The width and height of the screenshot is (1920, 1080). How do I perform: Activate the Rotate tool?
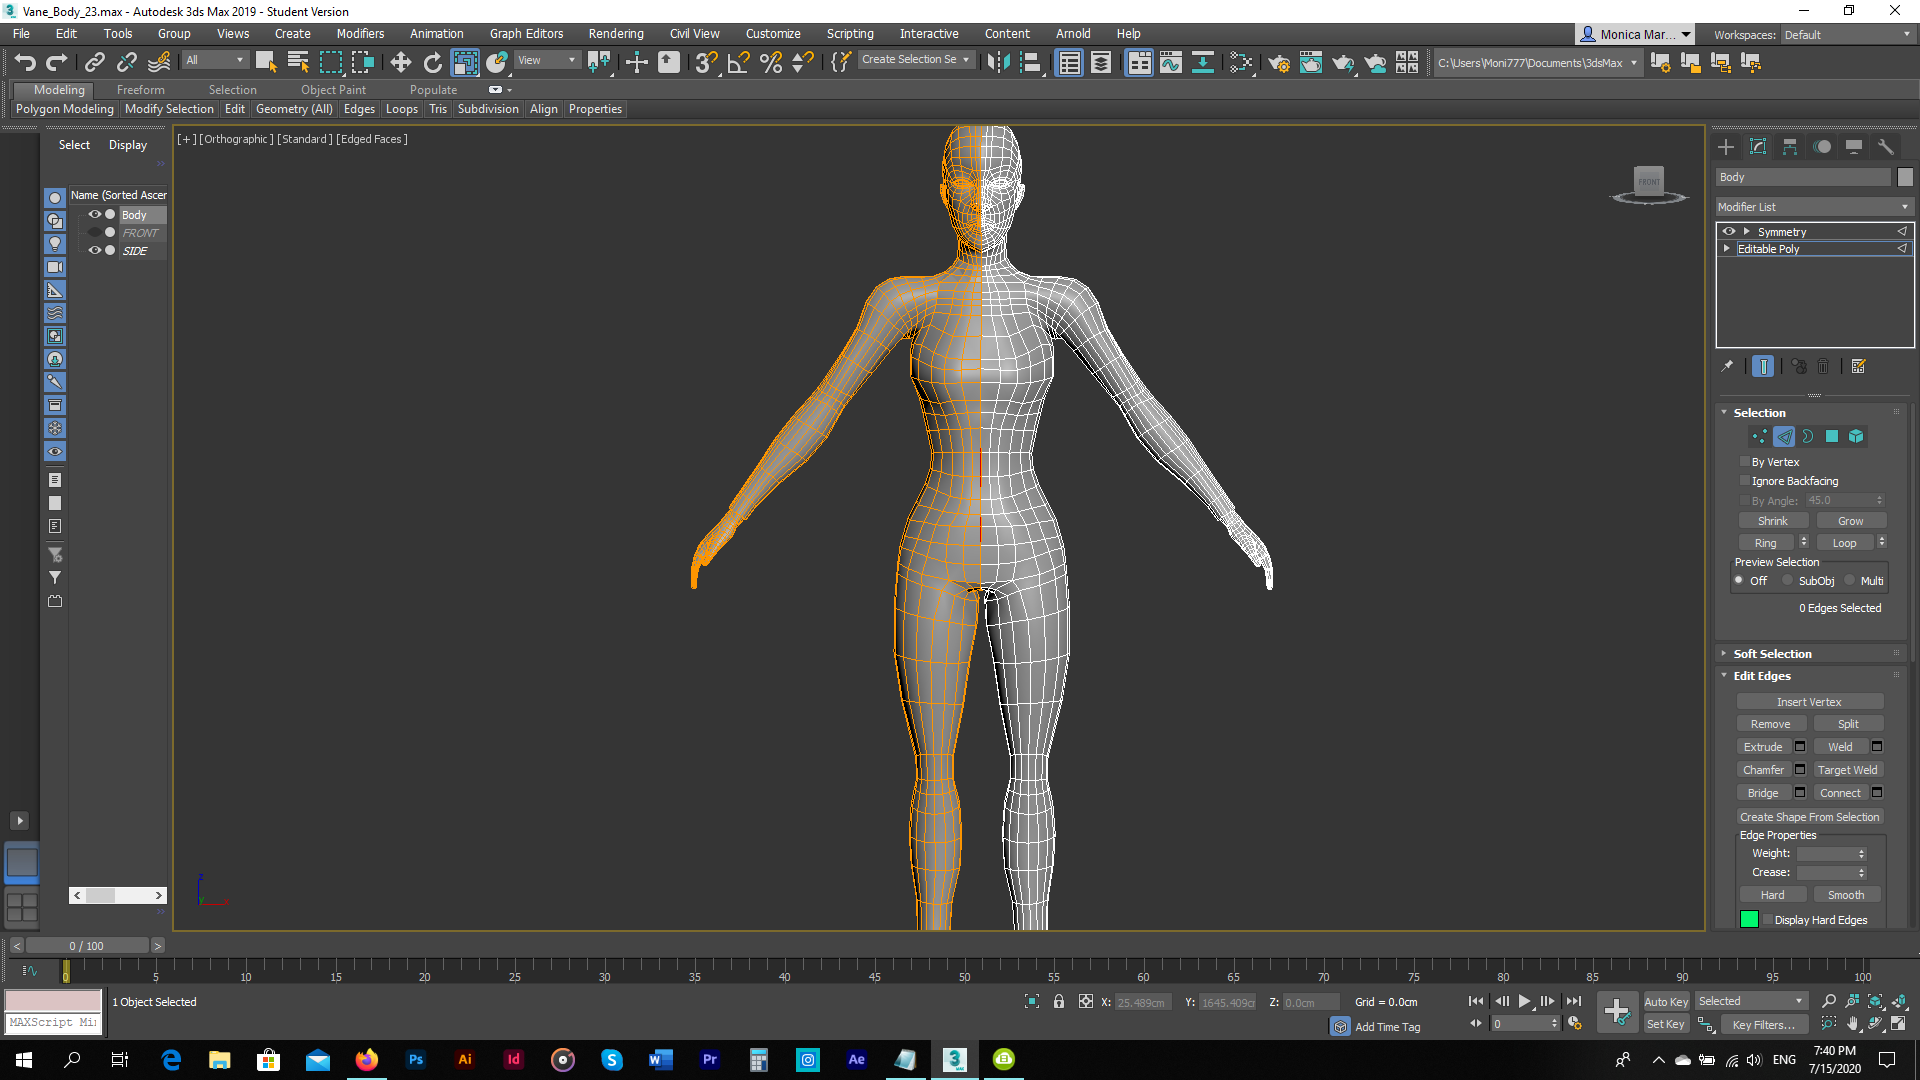click(432, 62)
